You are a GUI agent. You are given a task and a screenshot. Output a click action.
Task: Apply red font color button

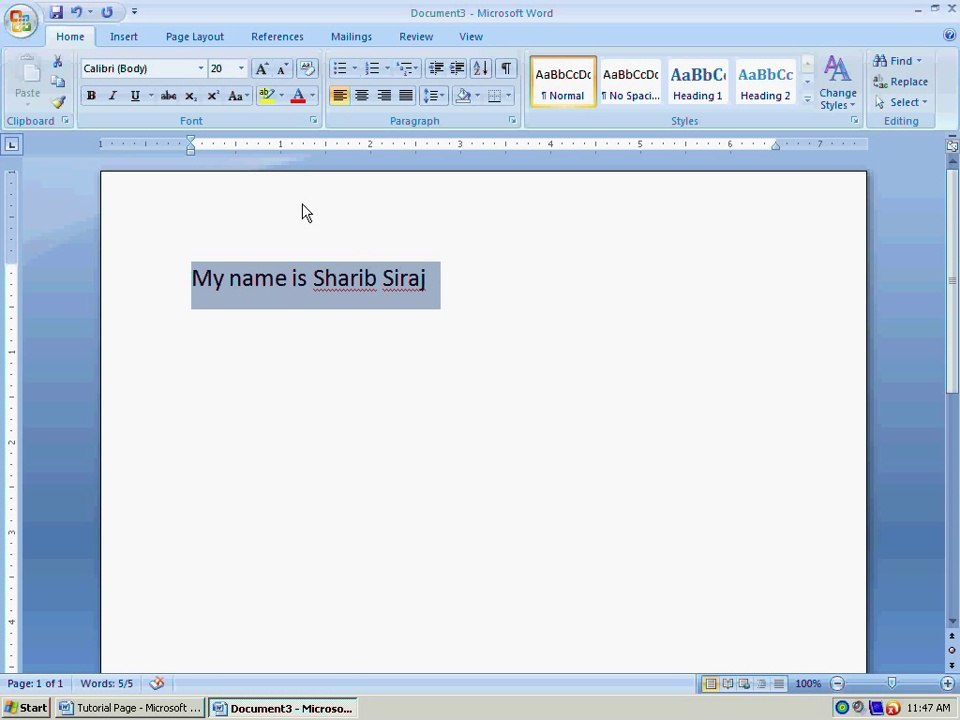[x=298, y=96]
